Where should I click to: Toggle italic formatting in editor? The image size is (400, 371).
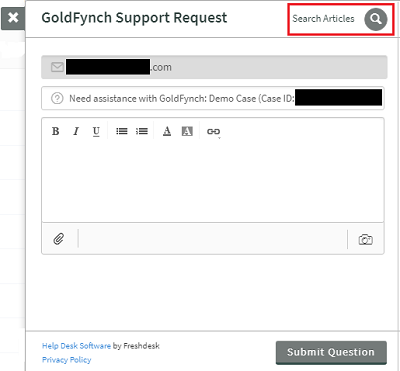click(x=76, y=131)
